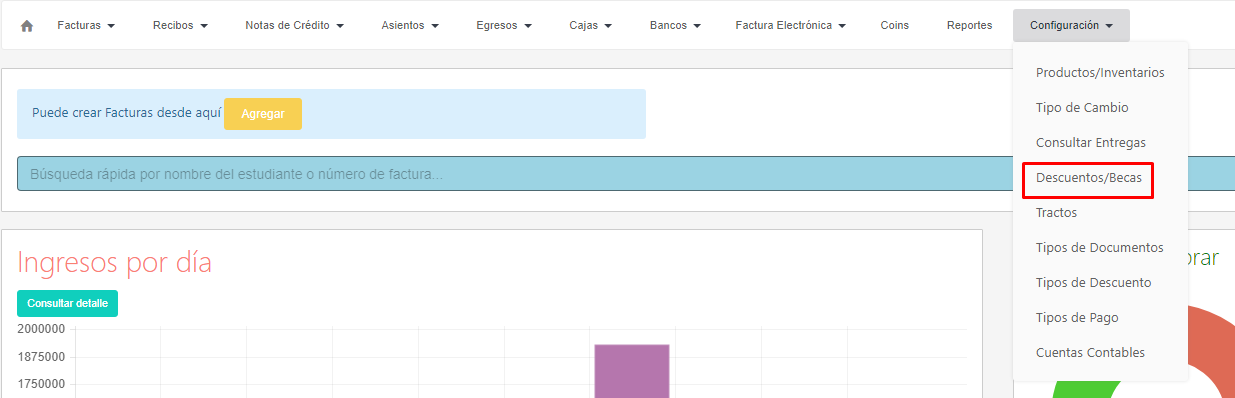Expand the Recibos dropdown

coord(180,26)
